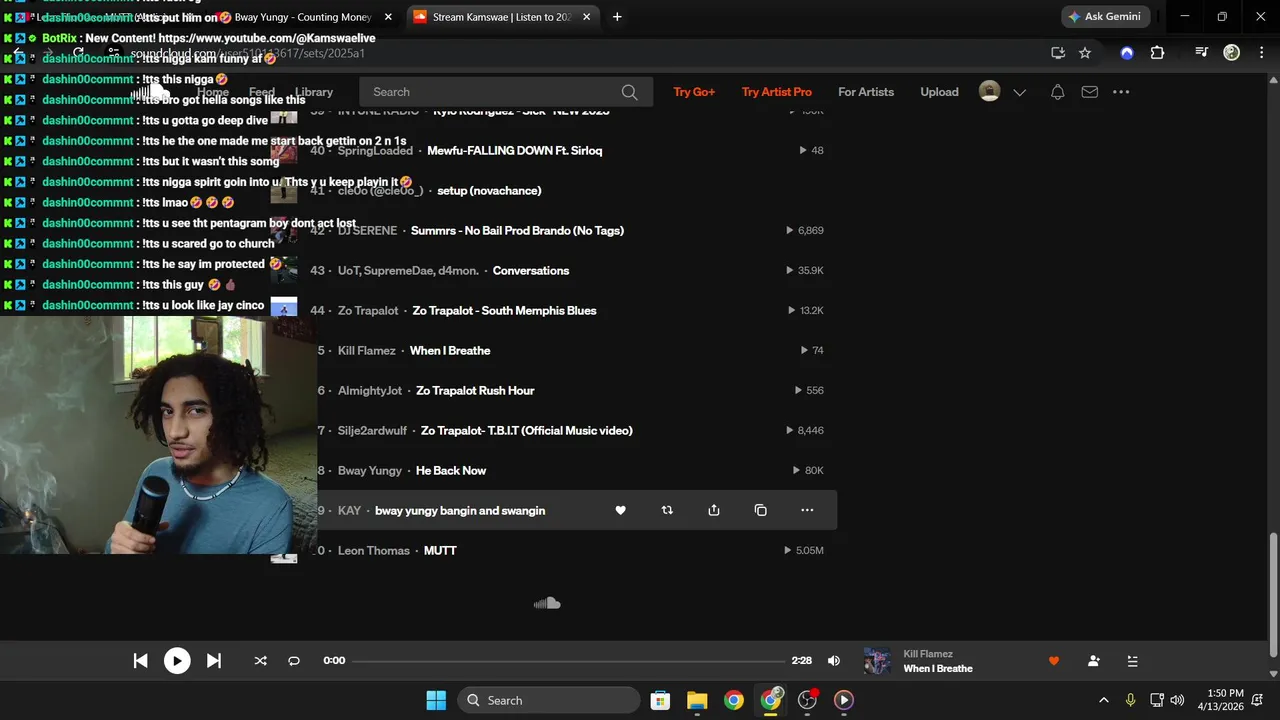Open the Library tab in SoundCloud header
This screenshot has height=720, width=1280.
[x=314, y=92]
